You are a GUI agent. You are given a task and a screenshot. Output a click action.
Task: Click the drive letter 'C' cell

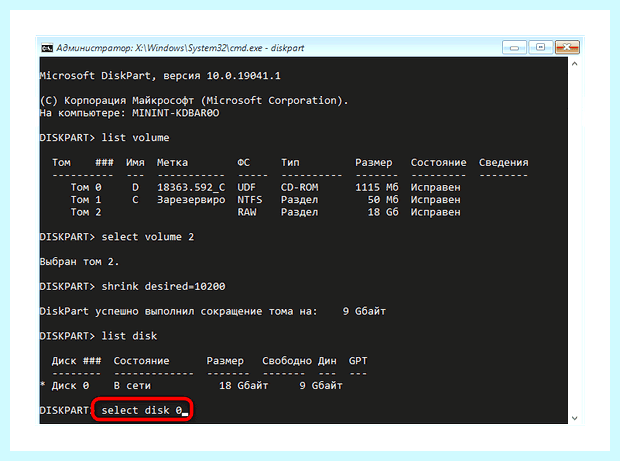(x=135, y=200)
